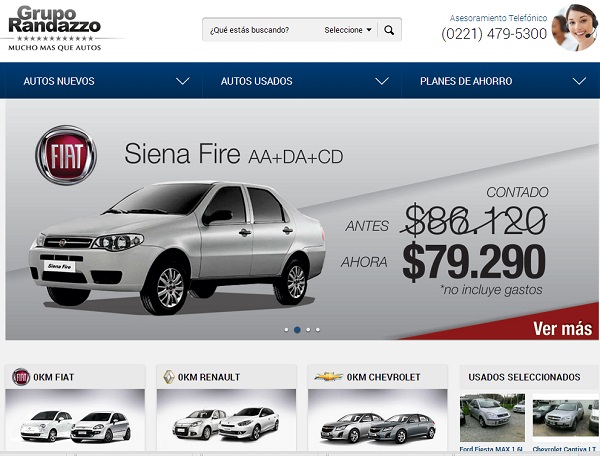The height and width of the screenshot is (456, 600).
Task: Click the Grupo Randazzo logo
Action: 55,28
